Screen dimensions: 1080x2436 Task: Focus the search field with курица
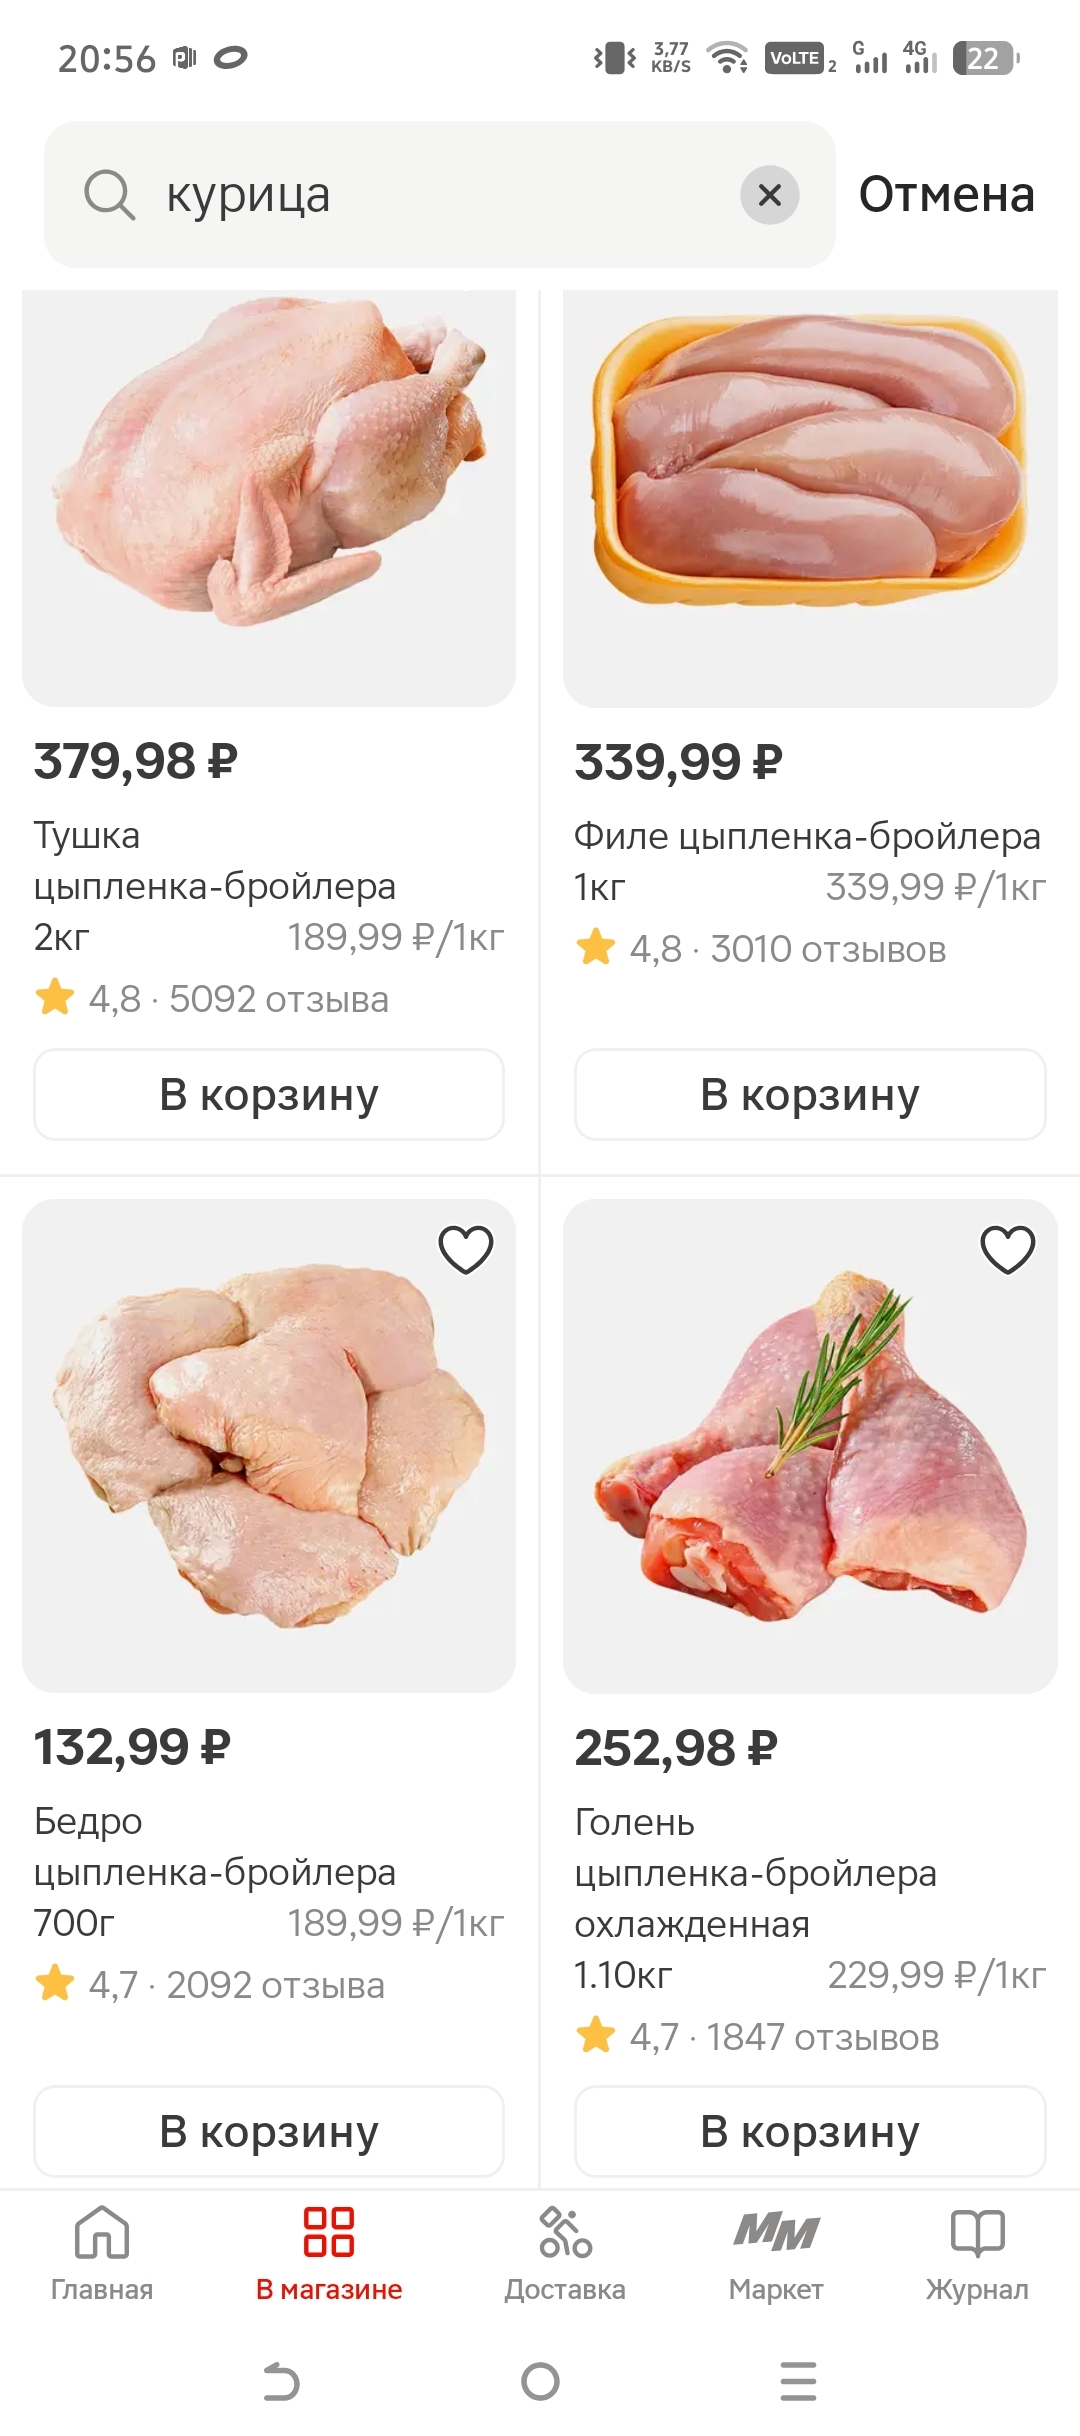pos(440,194)
